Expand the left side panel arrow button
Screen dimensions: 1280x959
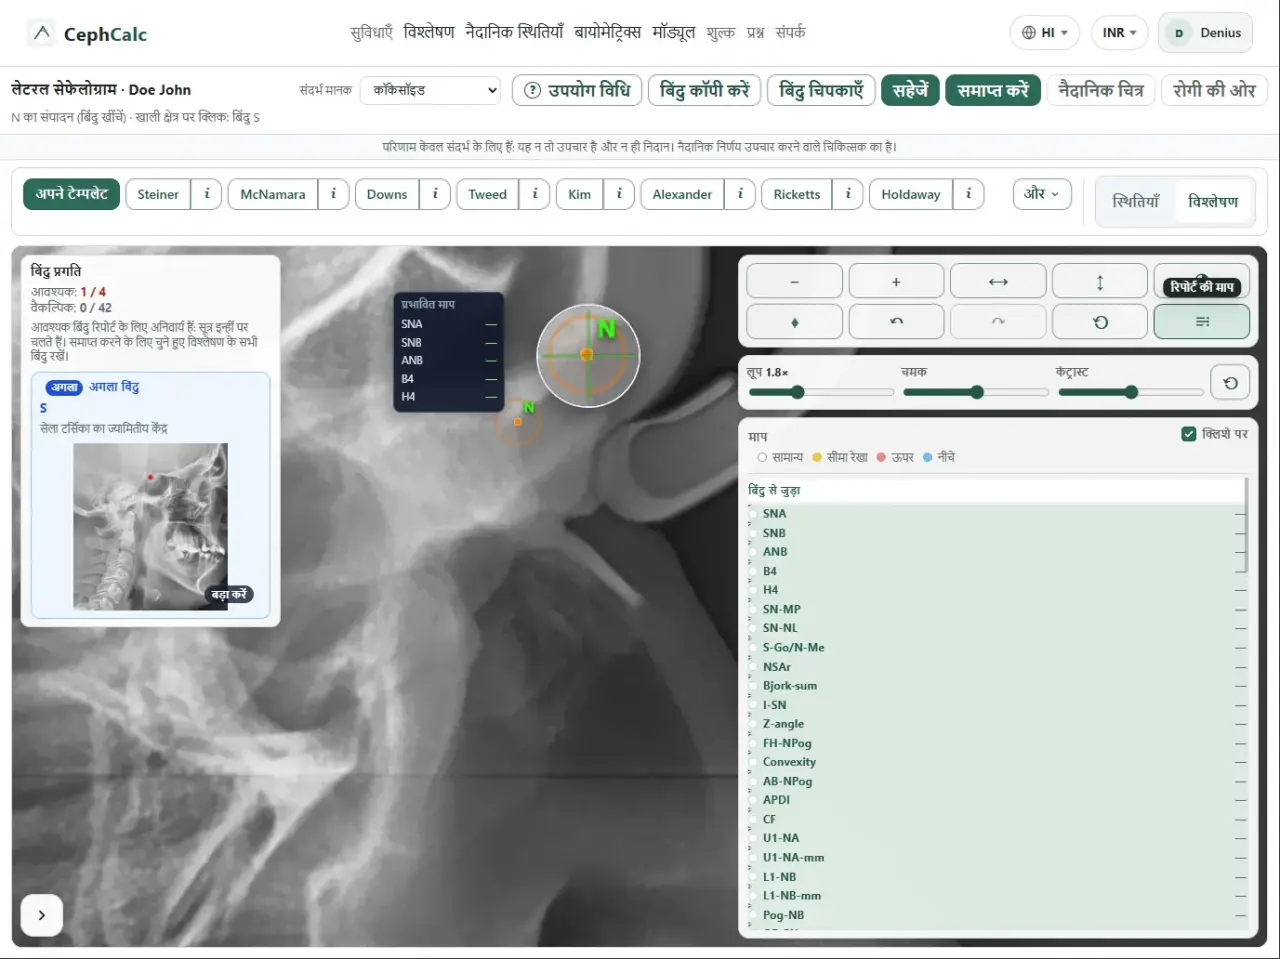[42, 915]
